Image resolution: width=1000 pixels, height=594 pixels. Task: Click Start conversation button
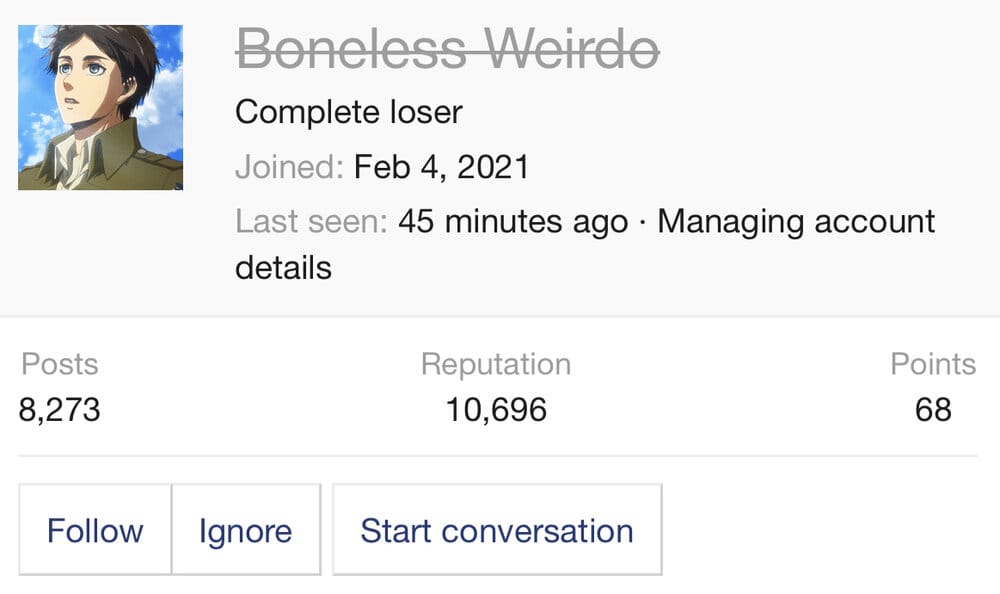[x=497, y=530]
